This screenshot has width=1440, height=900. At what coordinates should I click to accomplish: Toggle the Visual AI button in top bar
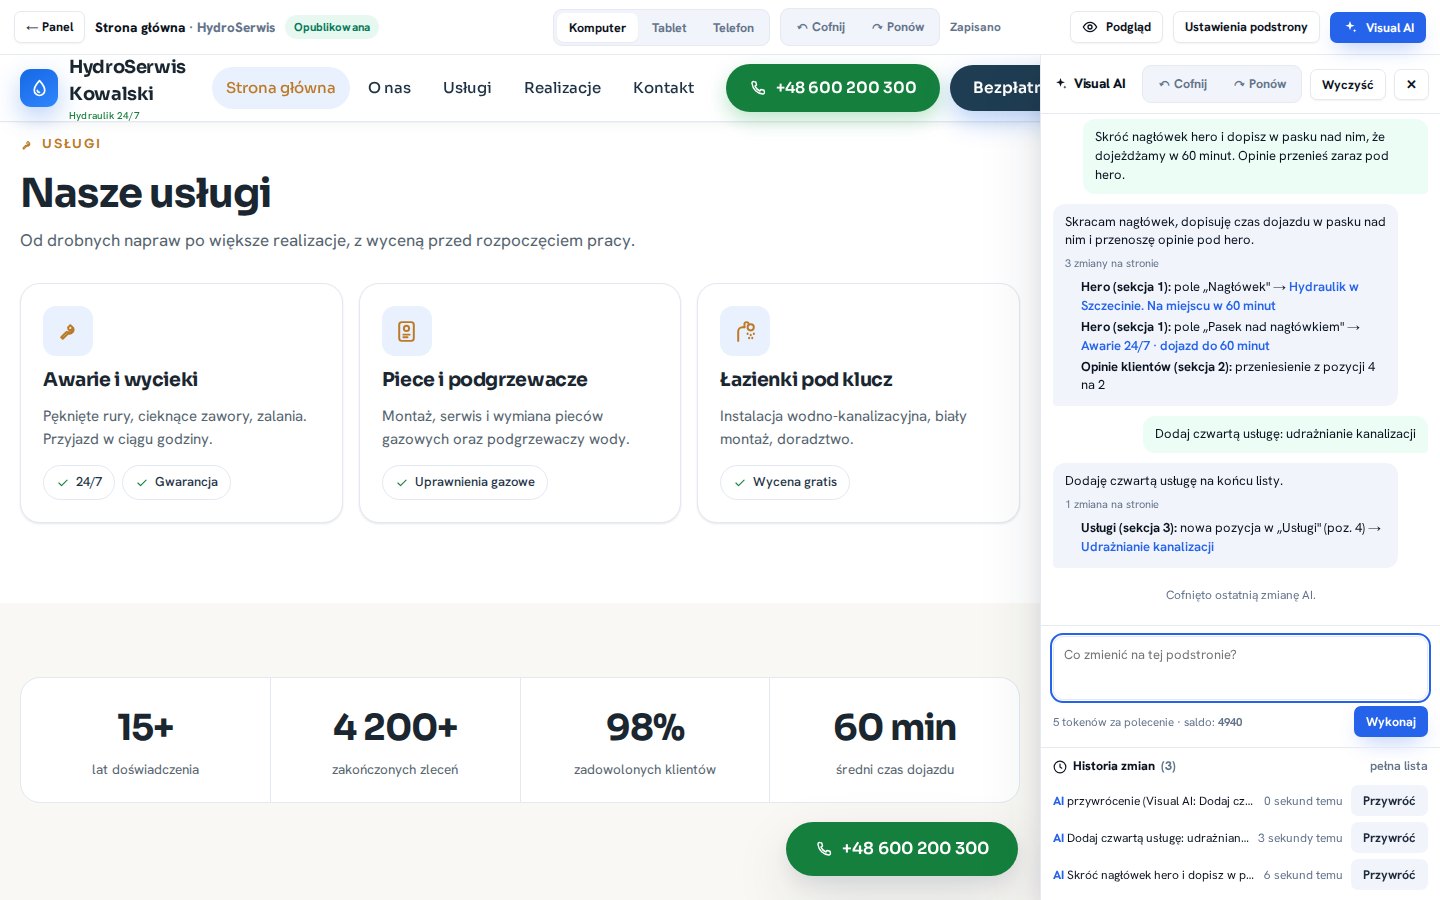(x=1378, y=27)
